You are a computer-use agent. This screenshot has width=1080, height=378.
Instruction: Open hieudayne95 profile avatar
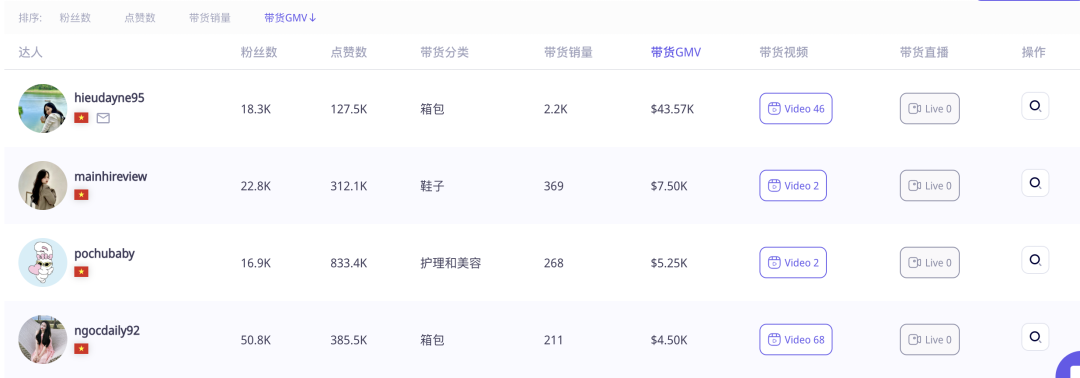click(43, 108)
